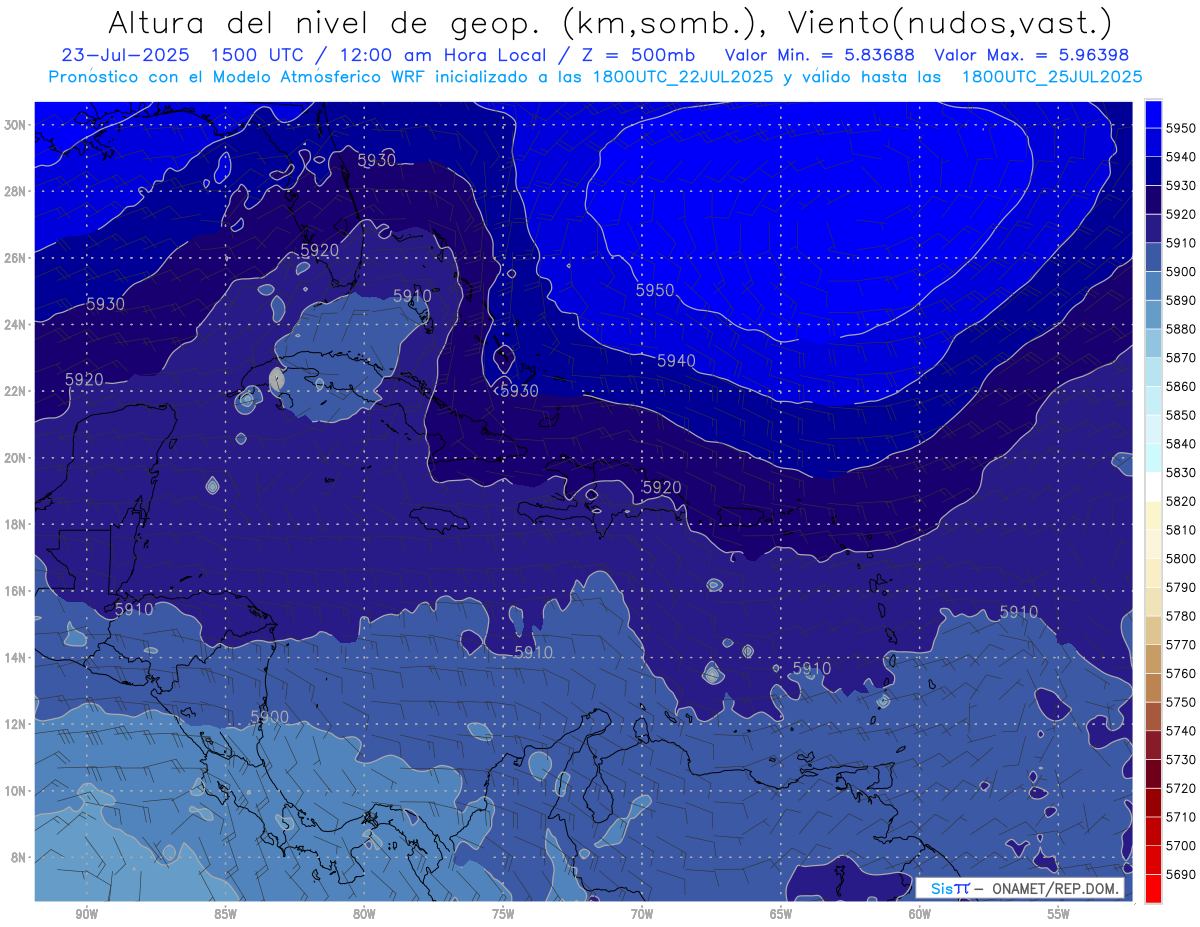Image resolution: width=1200 pixels, height=927 pixels.
Task: Click the 70W longitude axis label
Action: [x=642, y=913]
